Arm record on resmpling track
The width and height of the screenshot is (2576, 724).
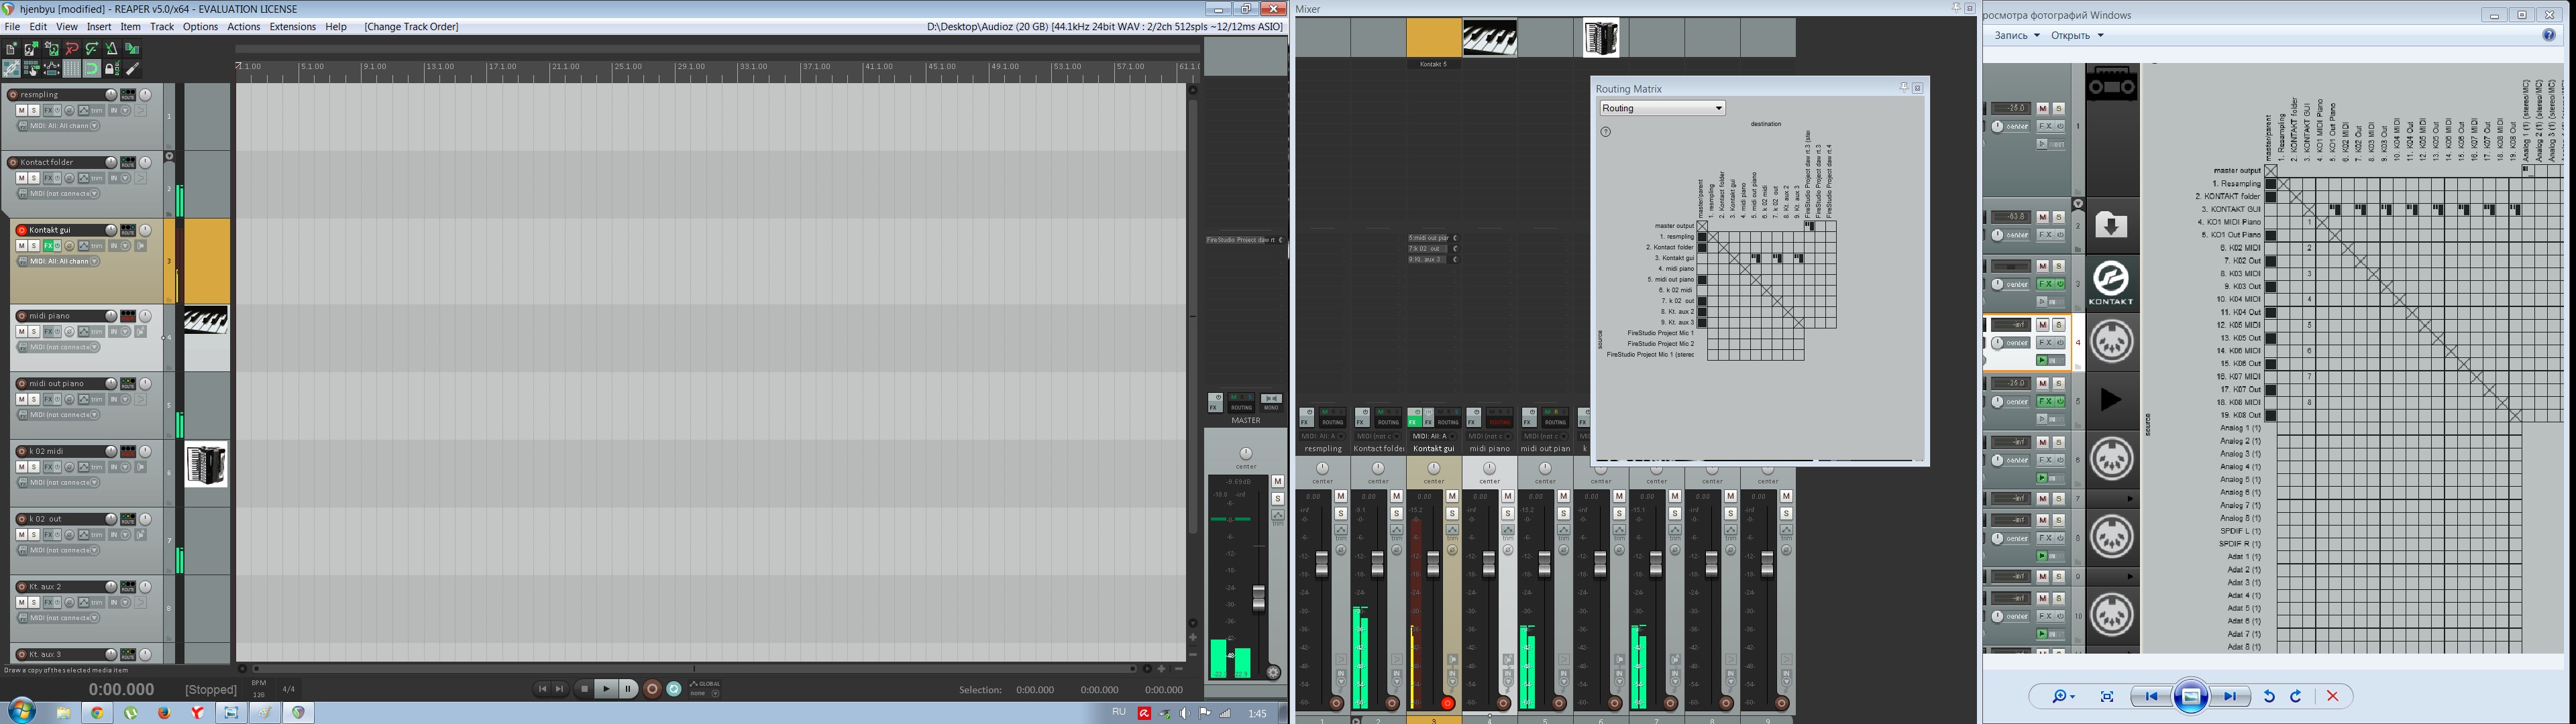point(12,94)
